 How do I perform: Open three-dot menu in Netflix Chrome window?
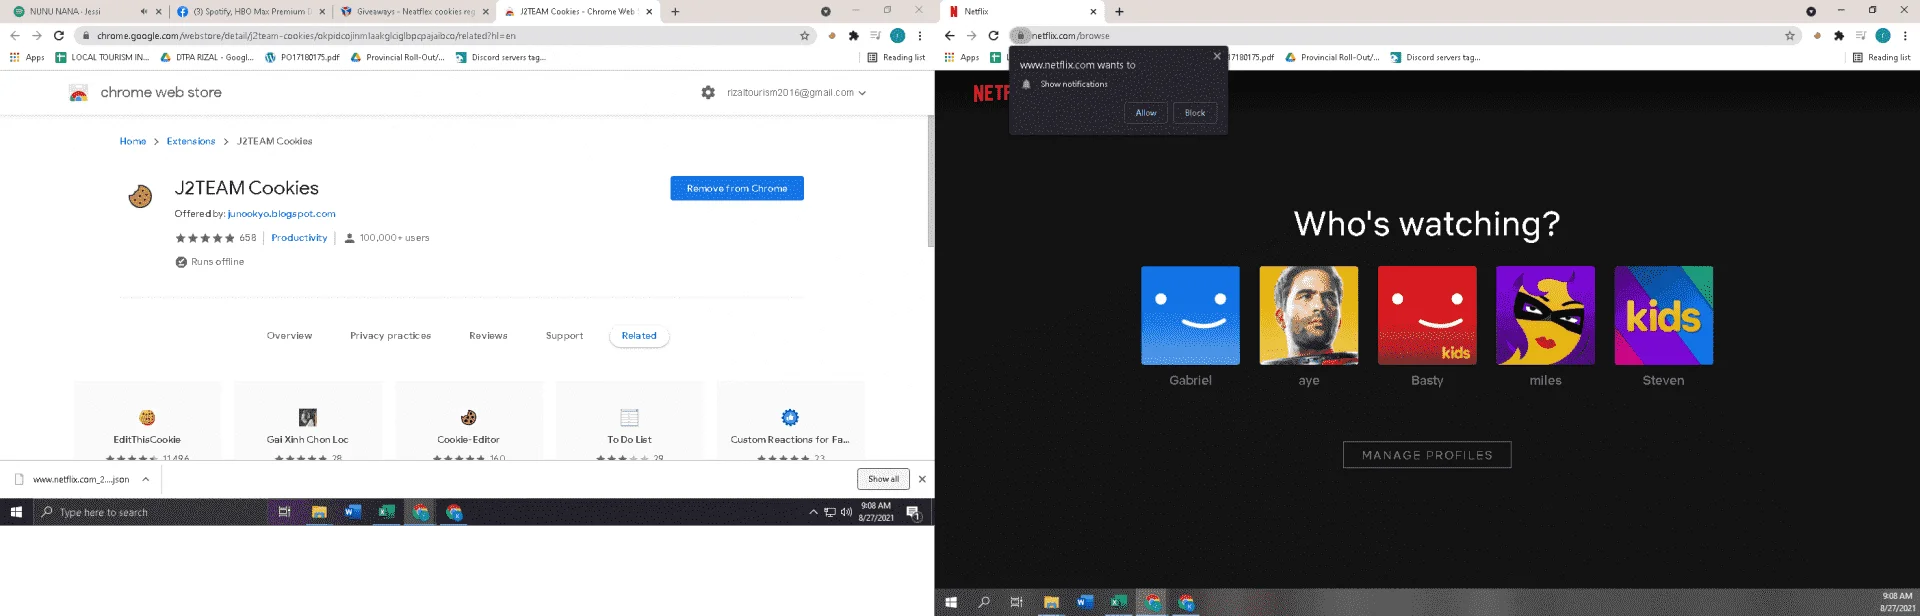[x=1905, y=35]
